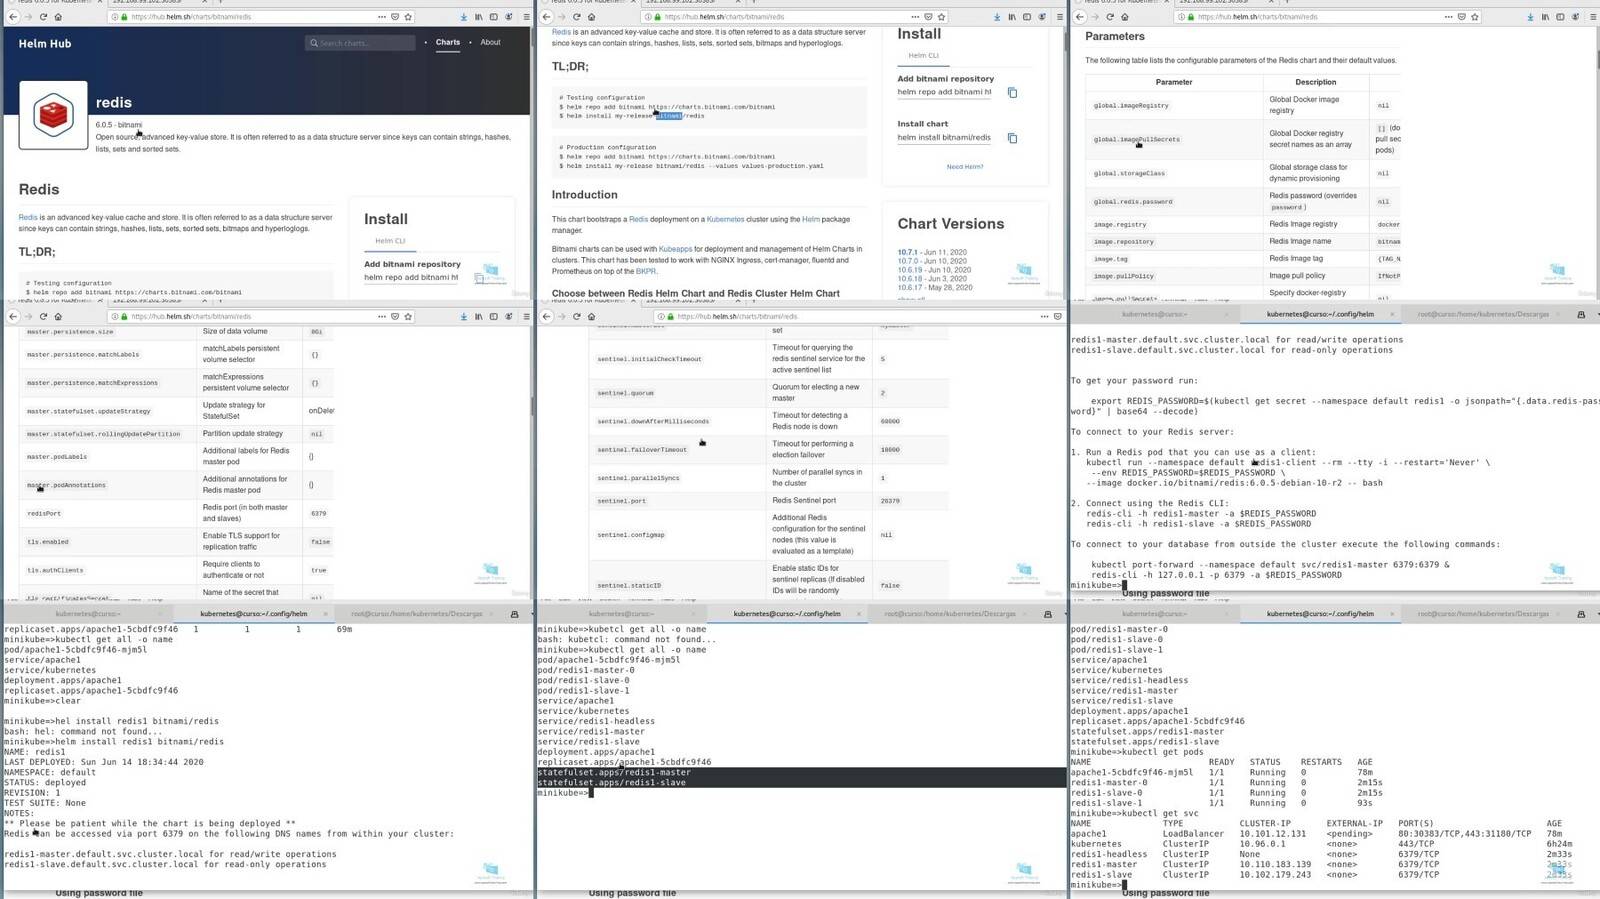Open the About nav item on Helm Hub

490,42
